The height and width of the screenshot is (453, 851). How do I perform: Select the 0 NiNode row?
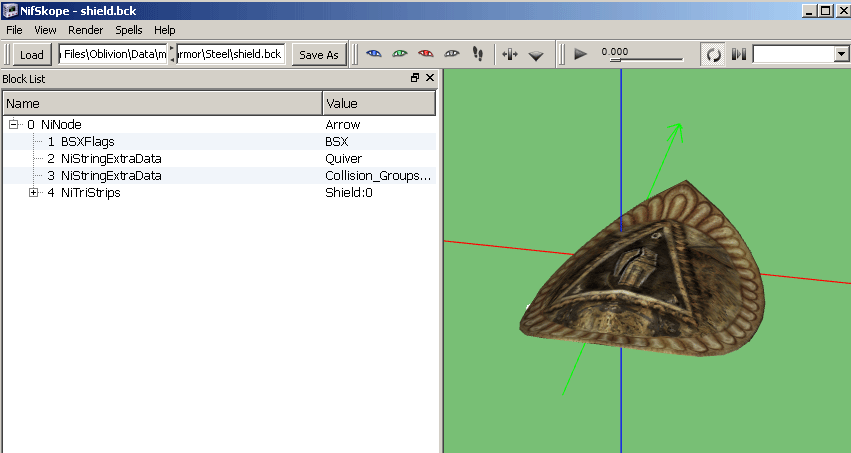(219, 124)
